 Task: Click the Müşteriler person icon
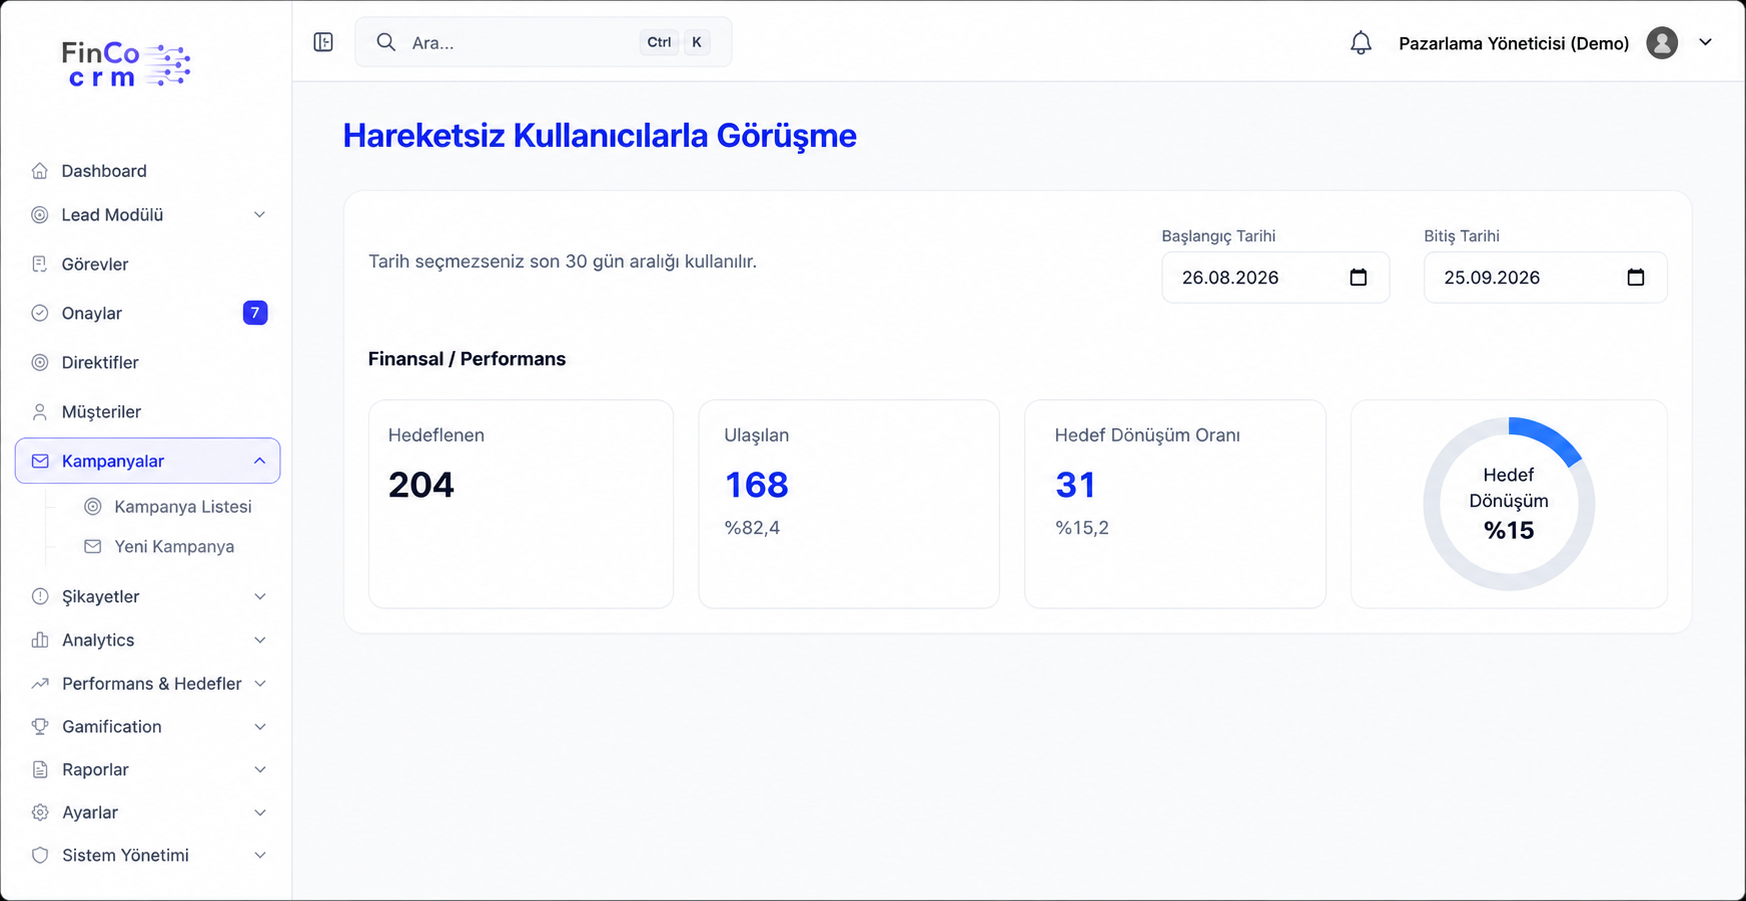40,412
